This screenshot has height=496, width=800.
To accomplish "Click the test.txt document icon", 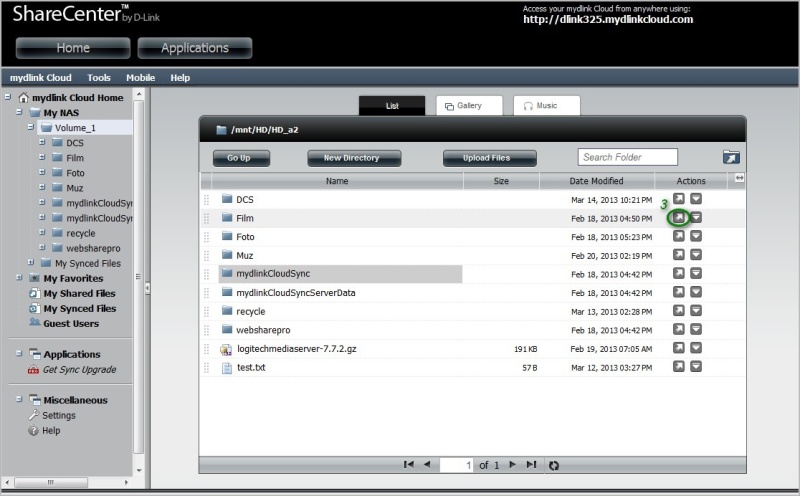I will point(227,368).
